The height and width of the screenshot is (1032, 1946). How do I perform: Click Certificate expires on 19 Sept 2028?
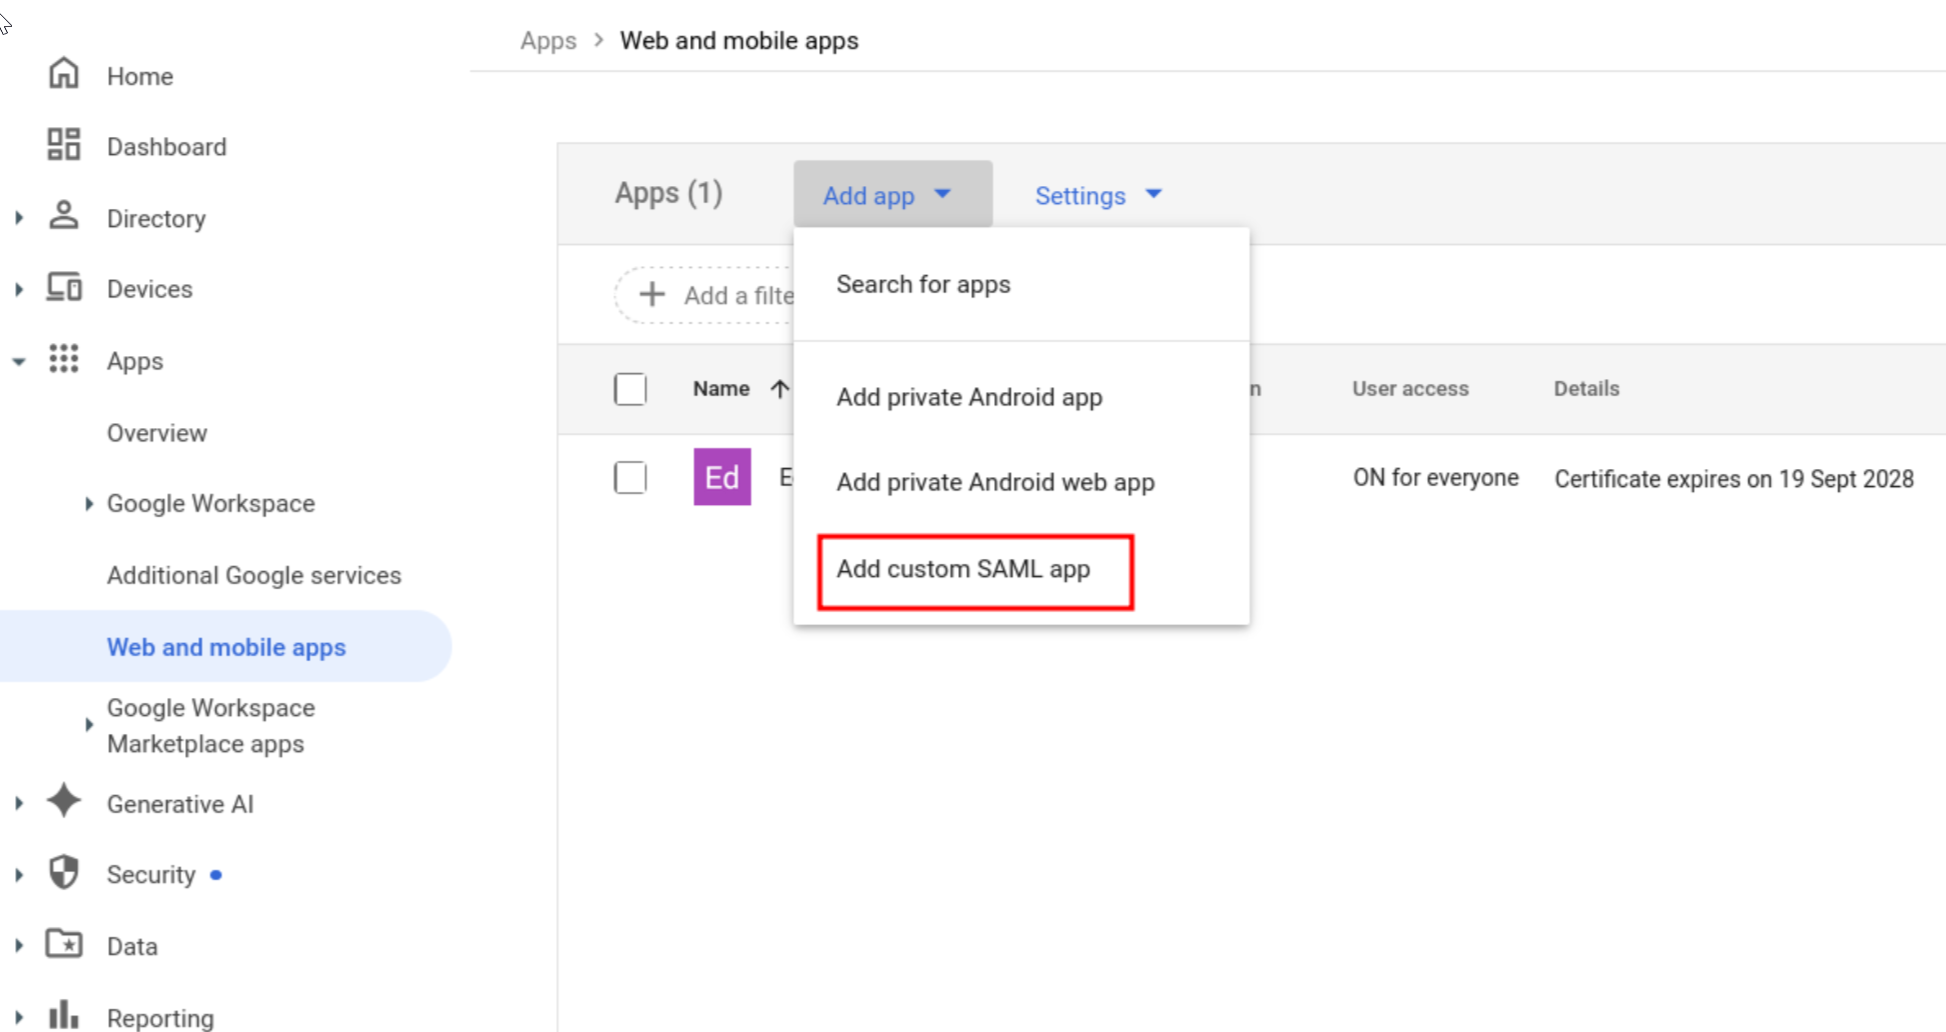1734,479
